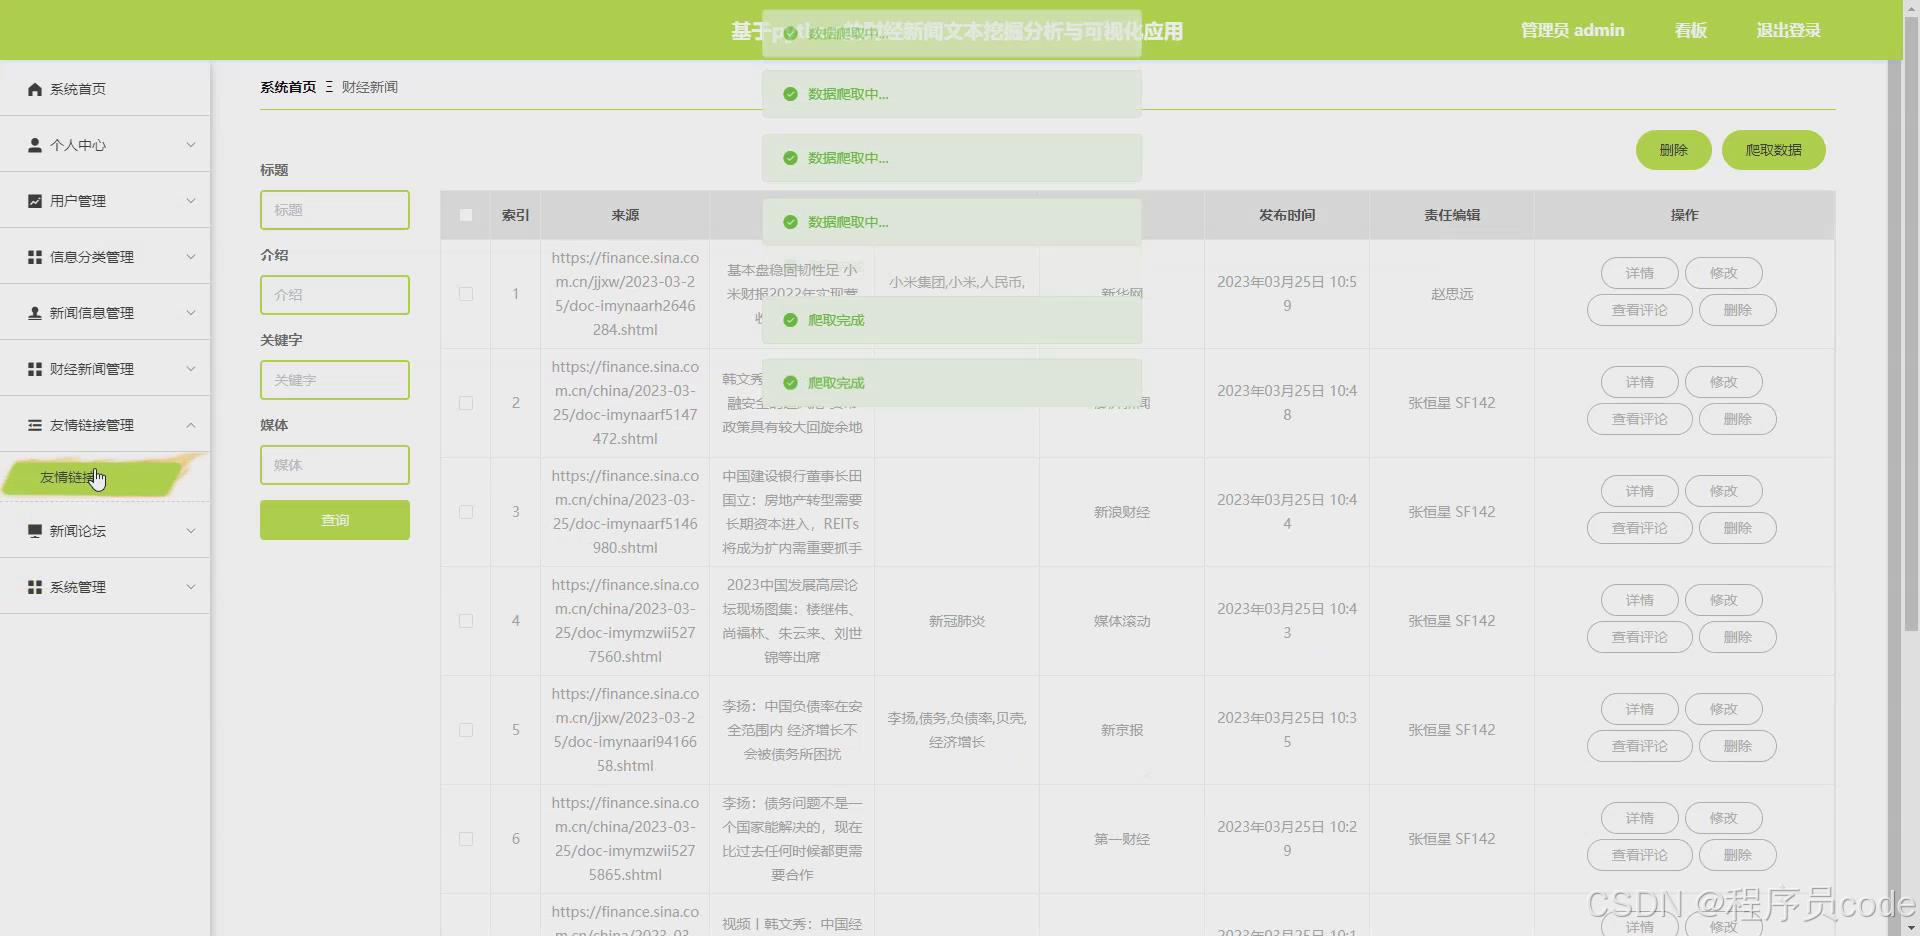Image resolution: width=1920 pixels, height=936 pixels.
Task: Expand the 新闻论坛 menu chevron
Action: [x=191, y=531]
